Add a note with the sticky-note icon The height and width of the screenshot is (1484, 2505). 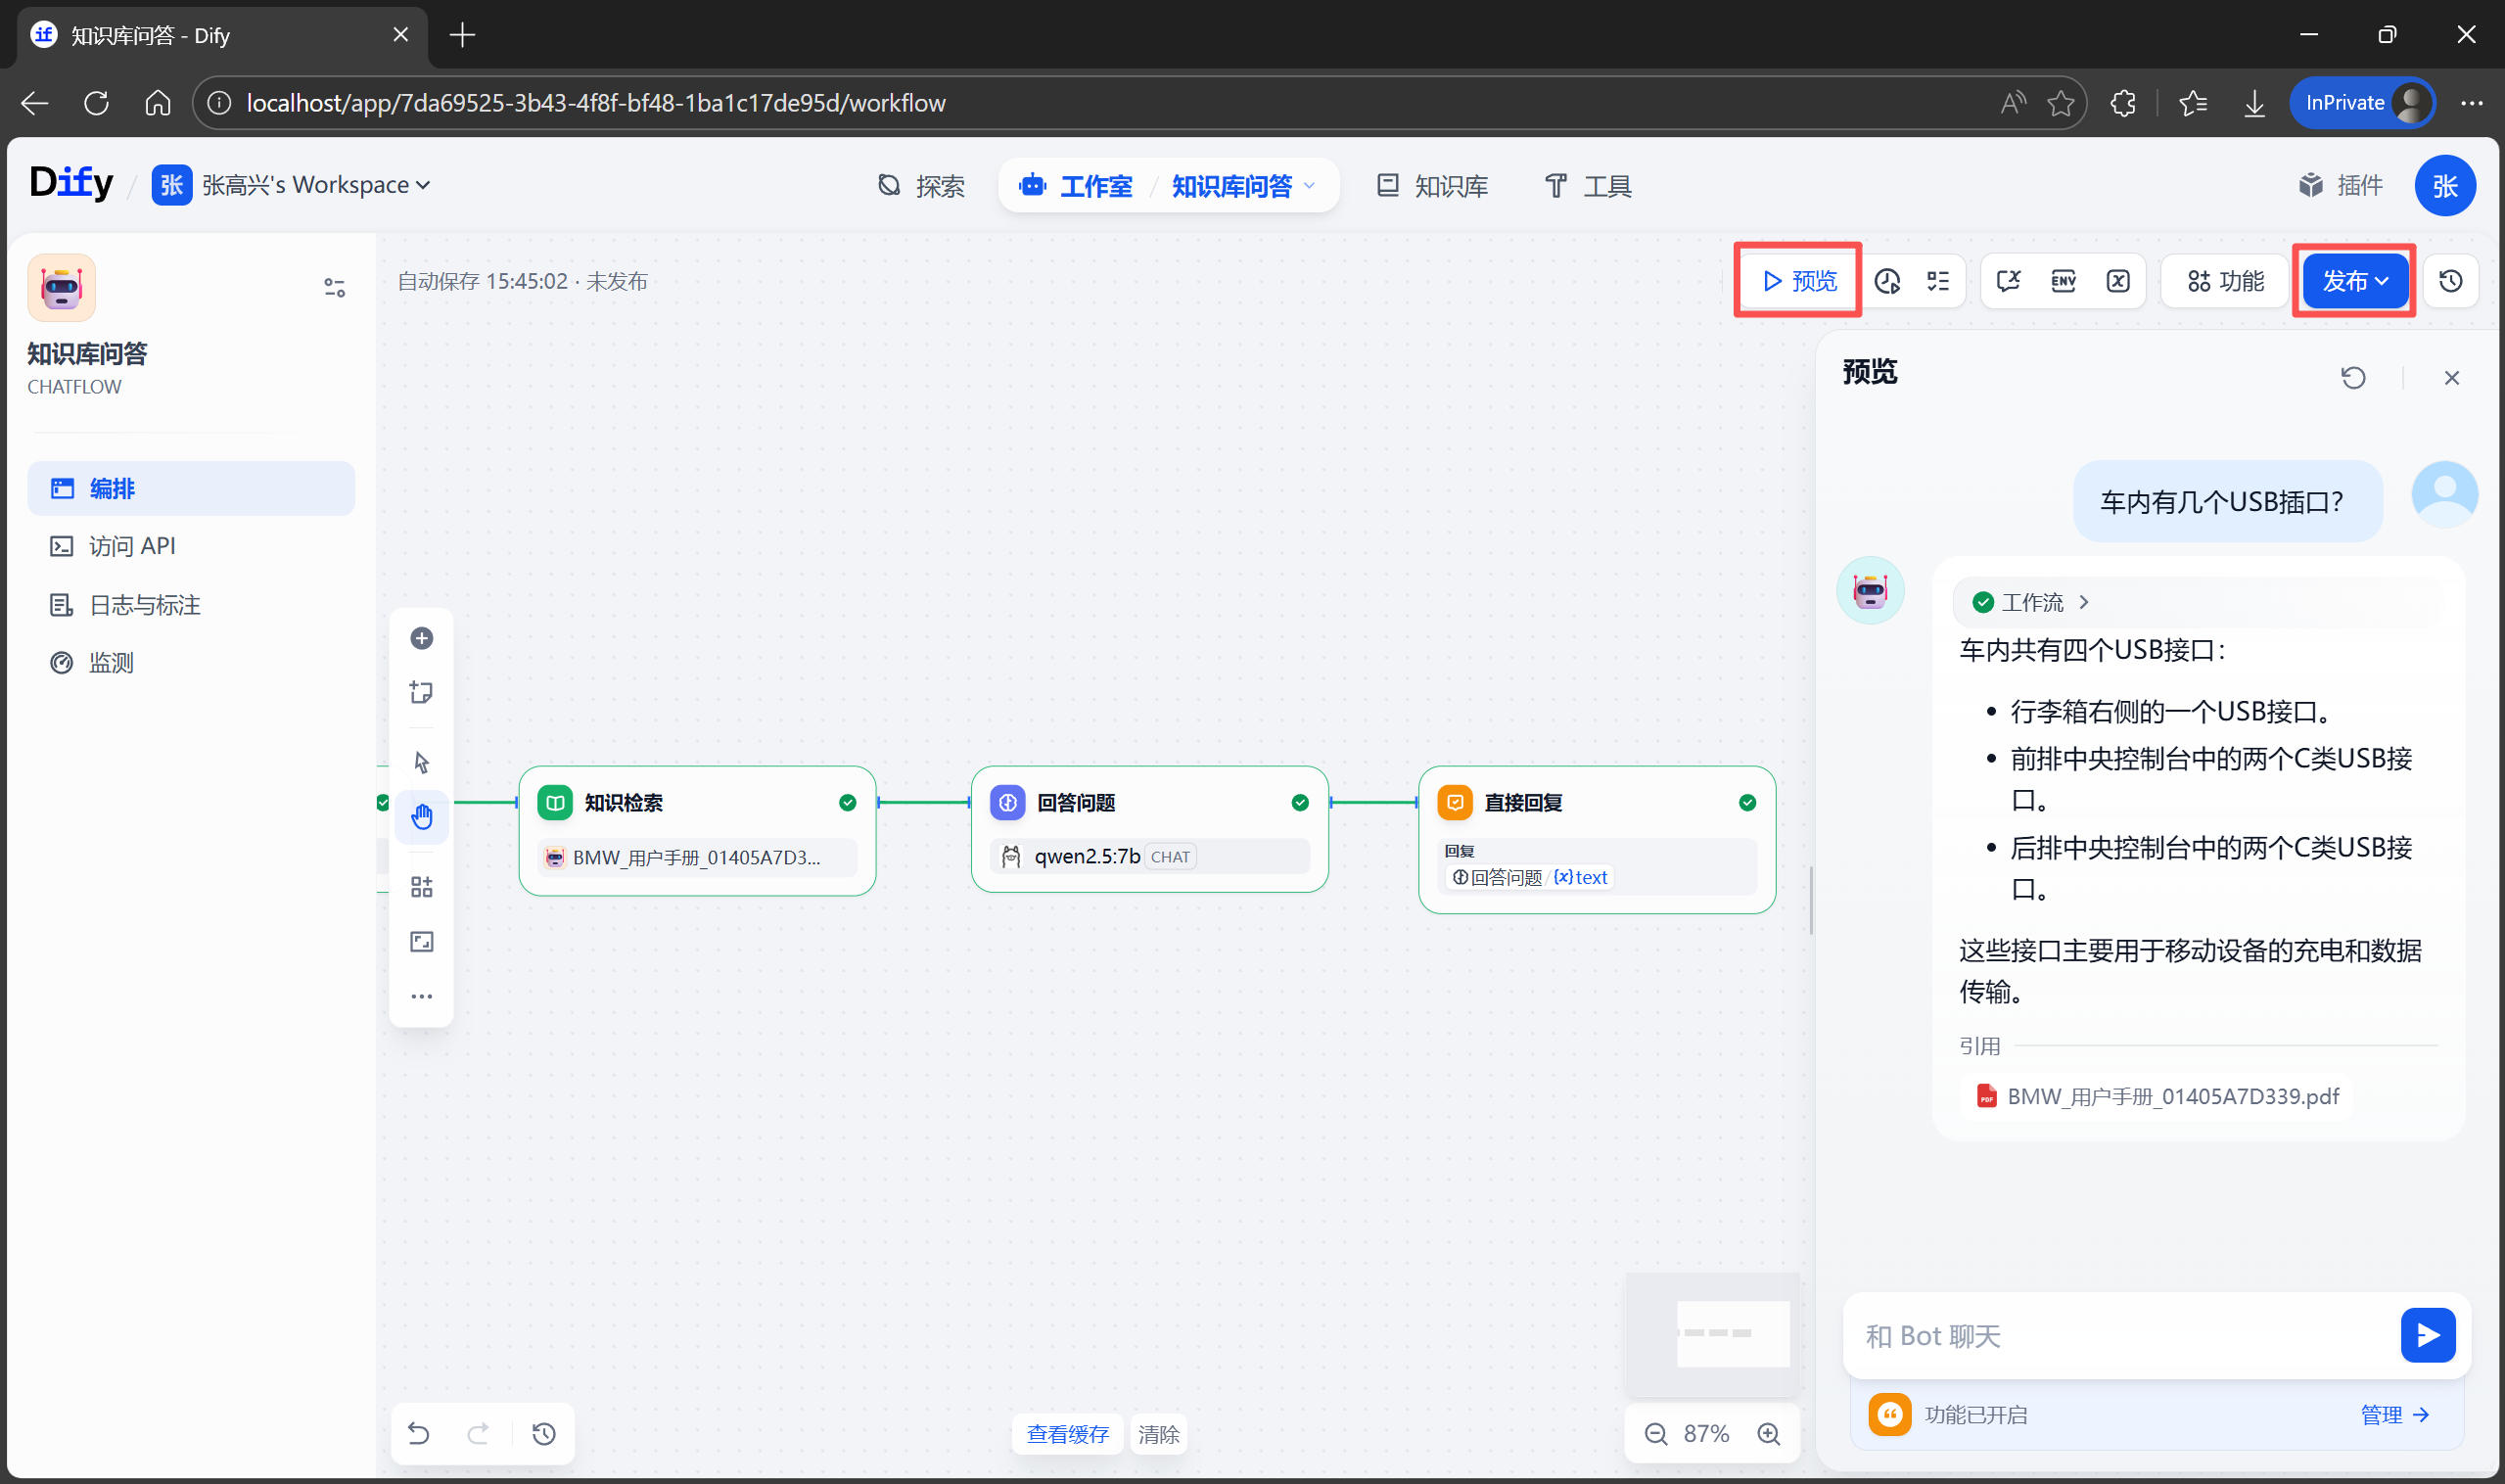[x=421, y=692]
